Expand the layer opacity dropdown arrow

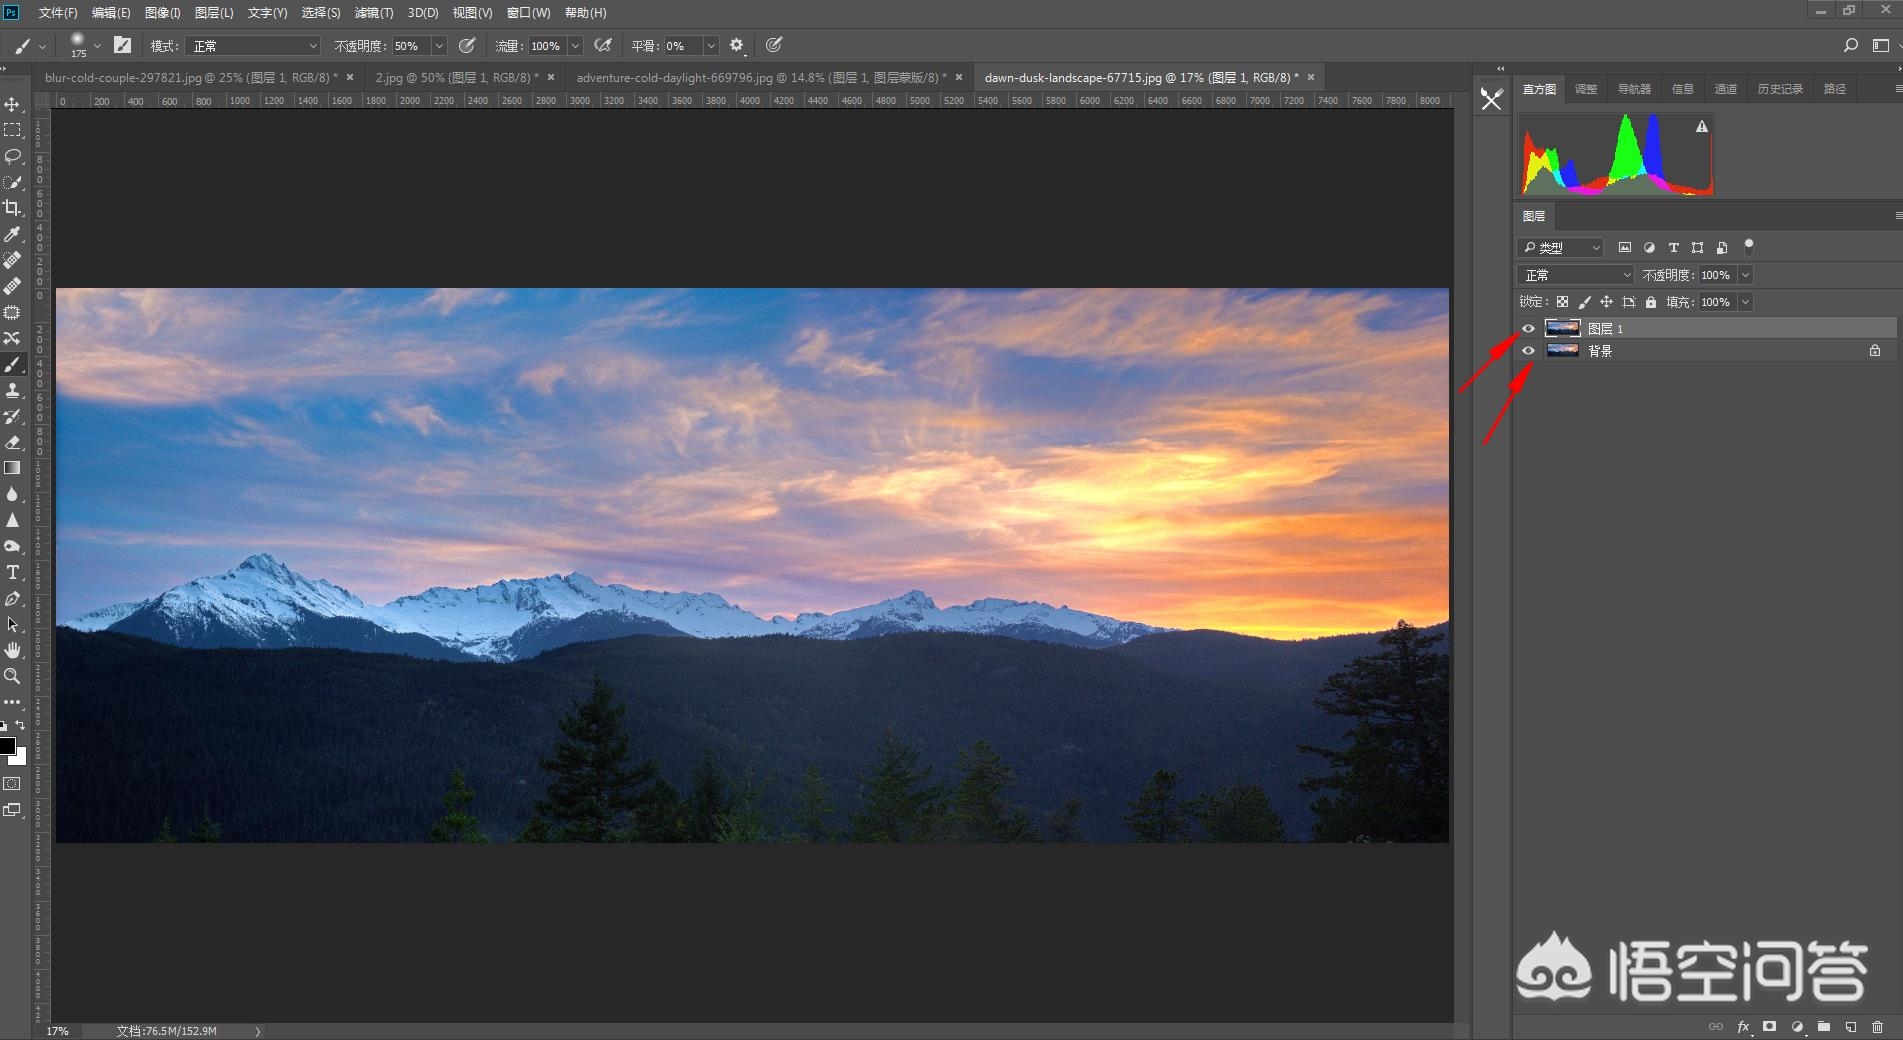tap(1745, 275)
